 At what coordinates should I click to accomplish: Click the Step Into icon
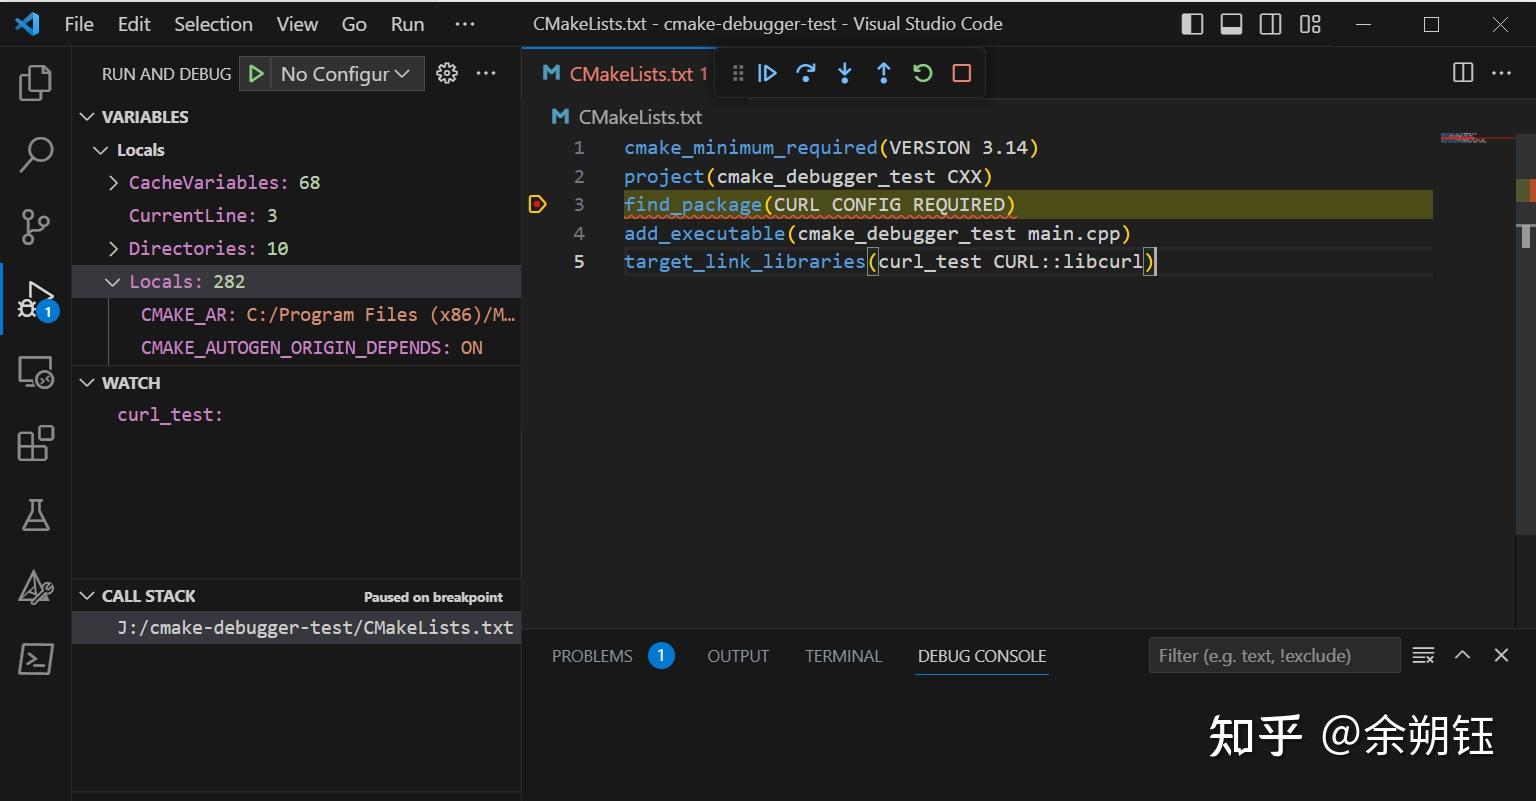point(845,73)
